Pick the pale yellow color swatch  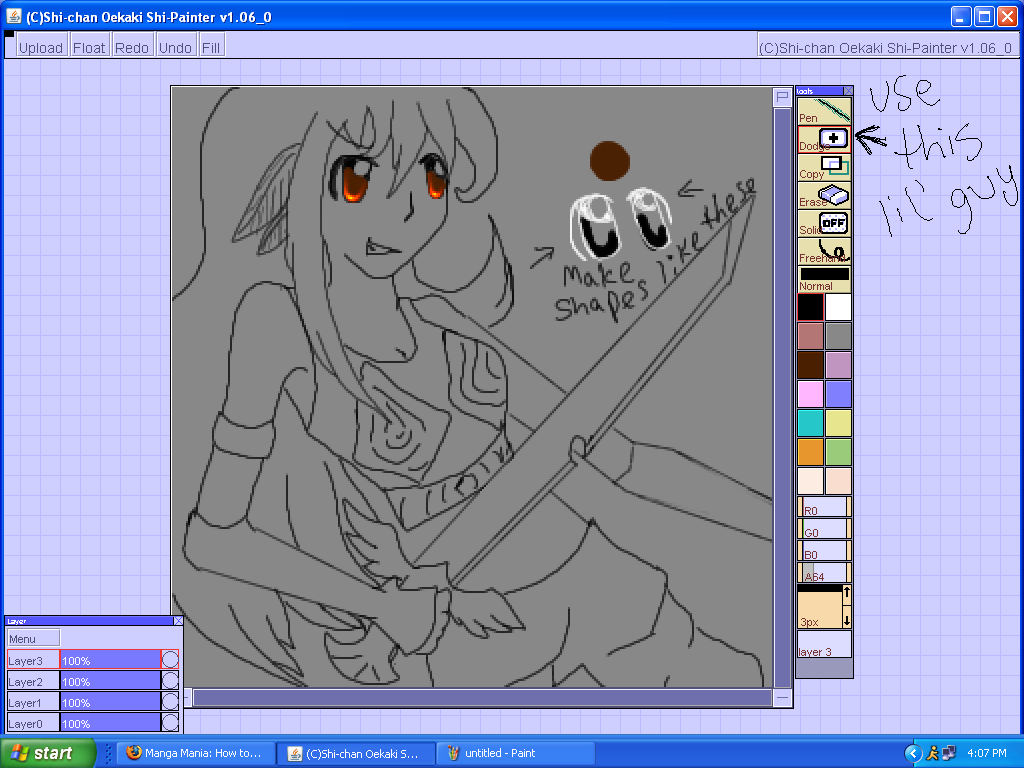point(839,423)
